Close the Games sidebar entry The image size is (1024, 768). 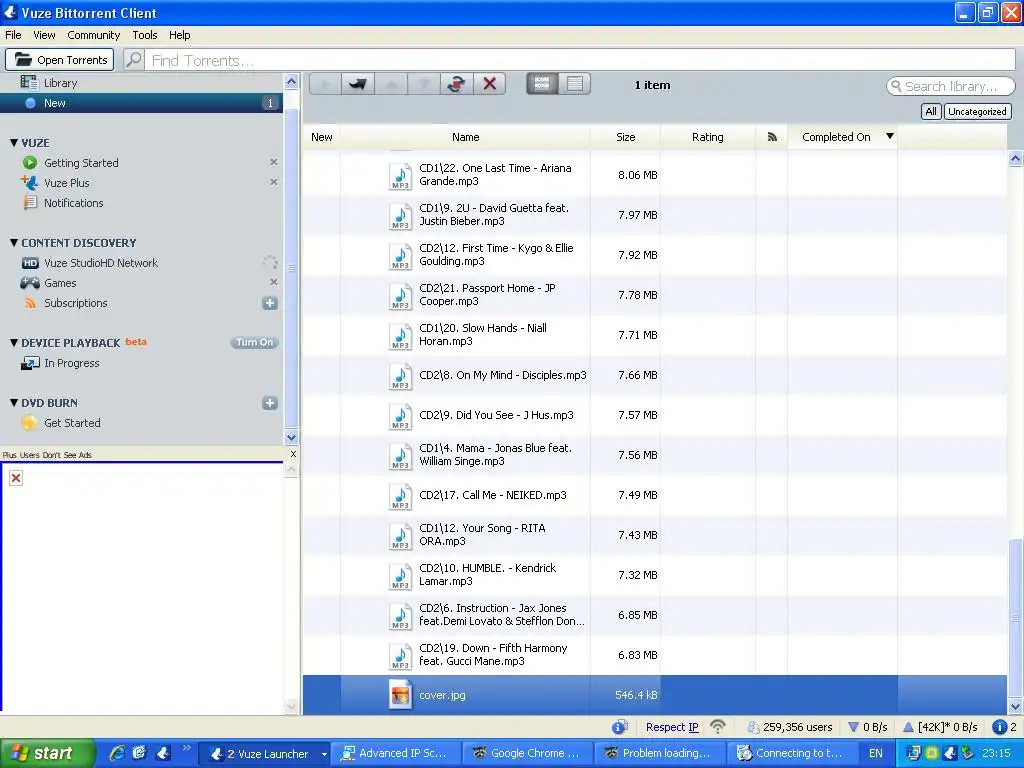click(274, 282)
